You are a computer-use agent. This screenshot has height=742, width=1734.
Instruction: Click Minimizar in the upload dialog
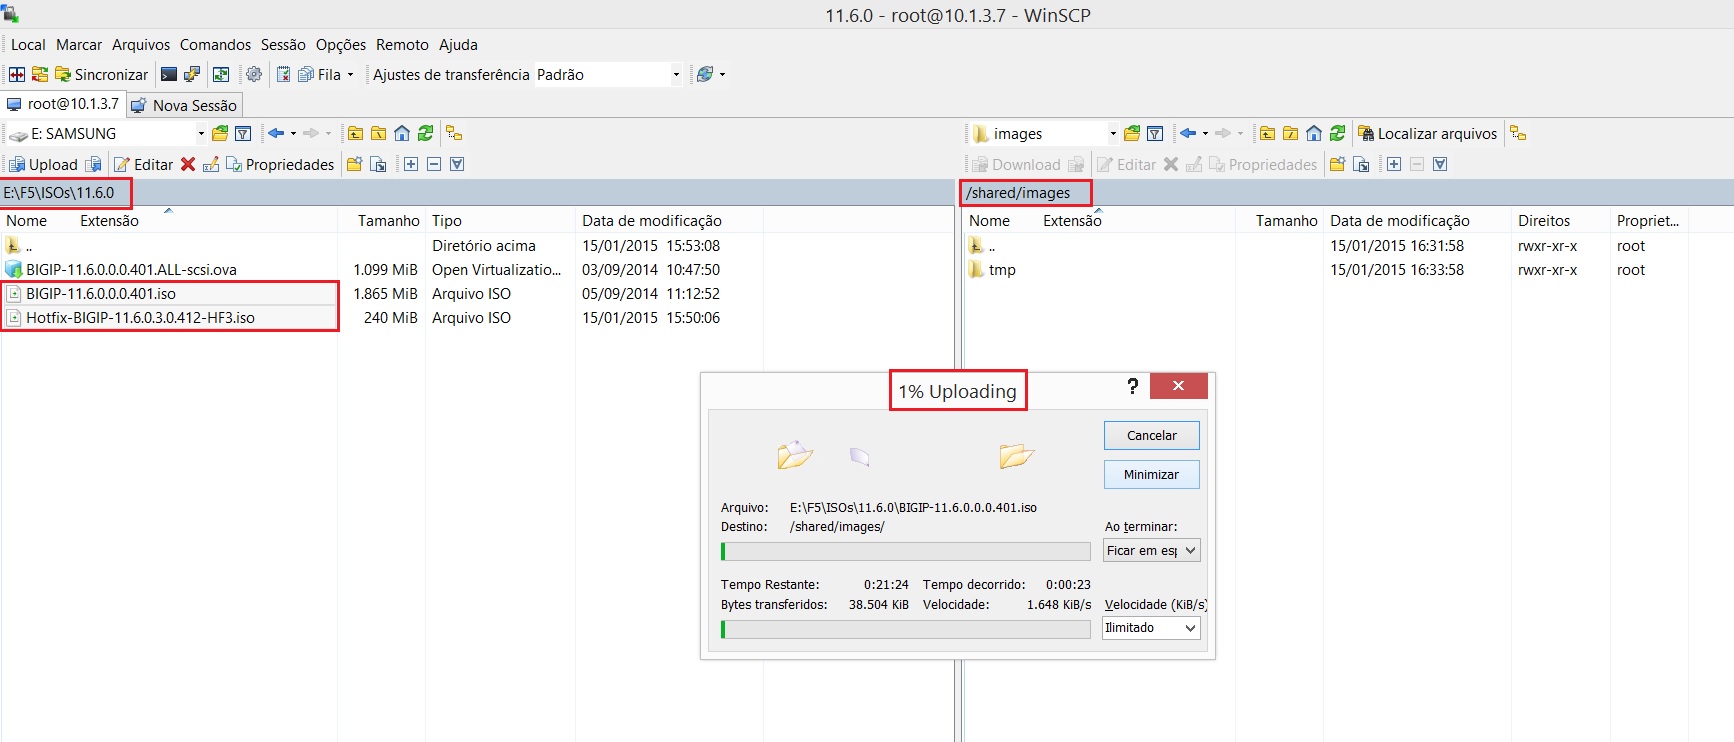click(x=1151, y=474)
